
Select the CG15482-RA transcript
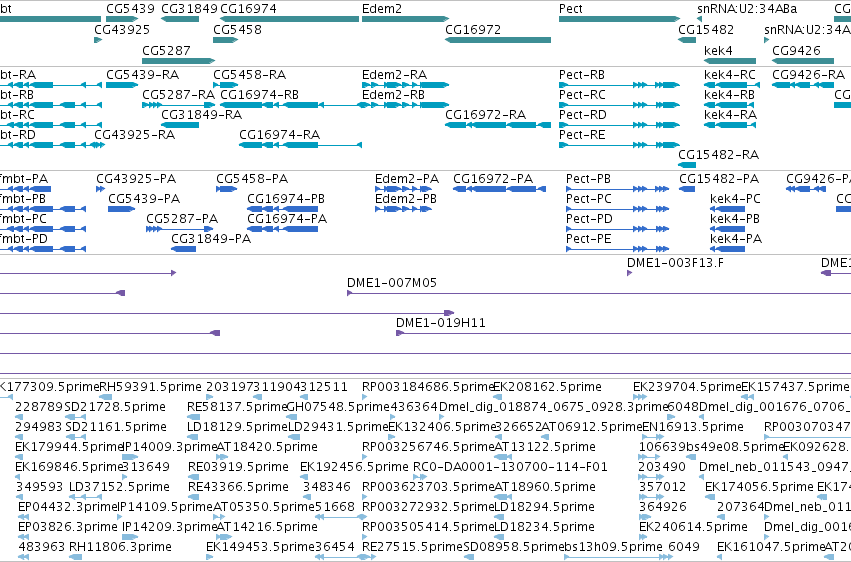tap(687, 165)
